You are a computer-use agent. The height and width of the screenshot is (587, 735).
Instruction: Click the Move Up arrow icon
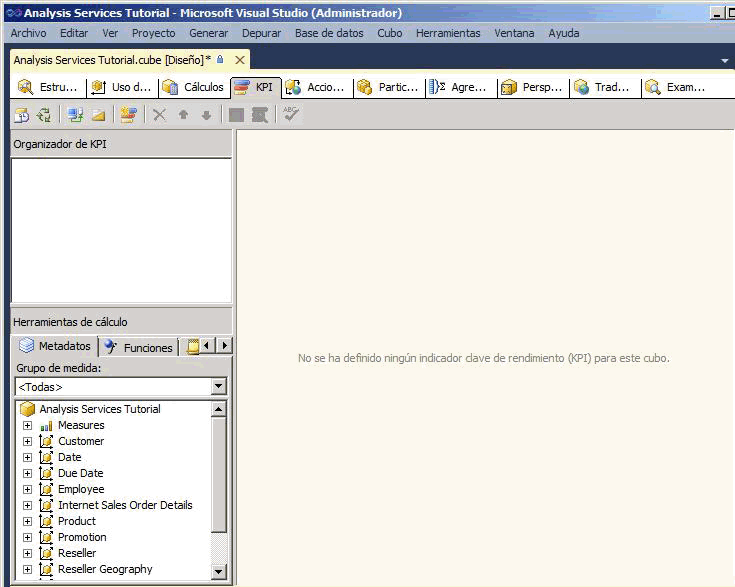click(183, 115)
